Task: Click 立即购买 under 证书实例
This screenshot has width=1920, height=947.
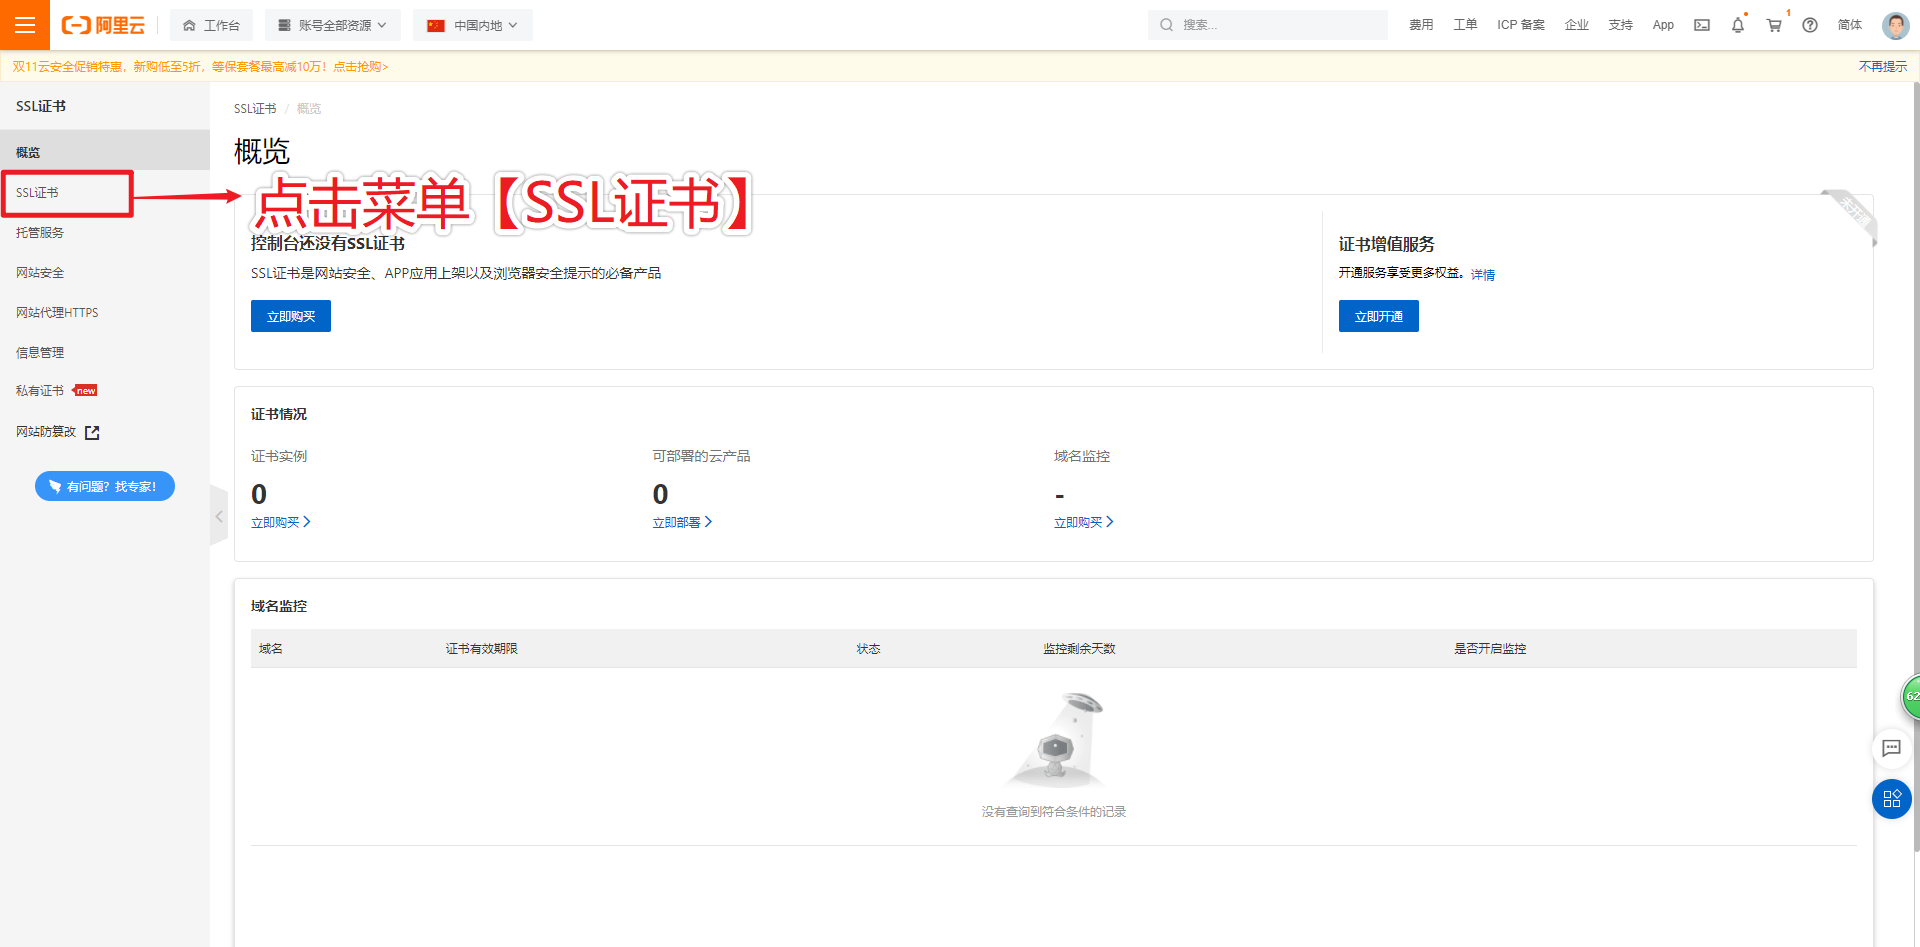Action: click(x=281, y=522)
